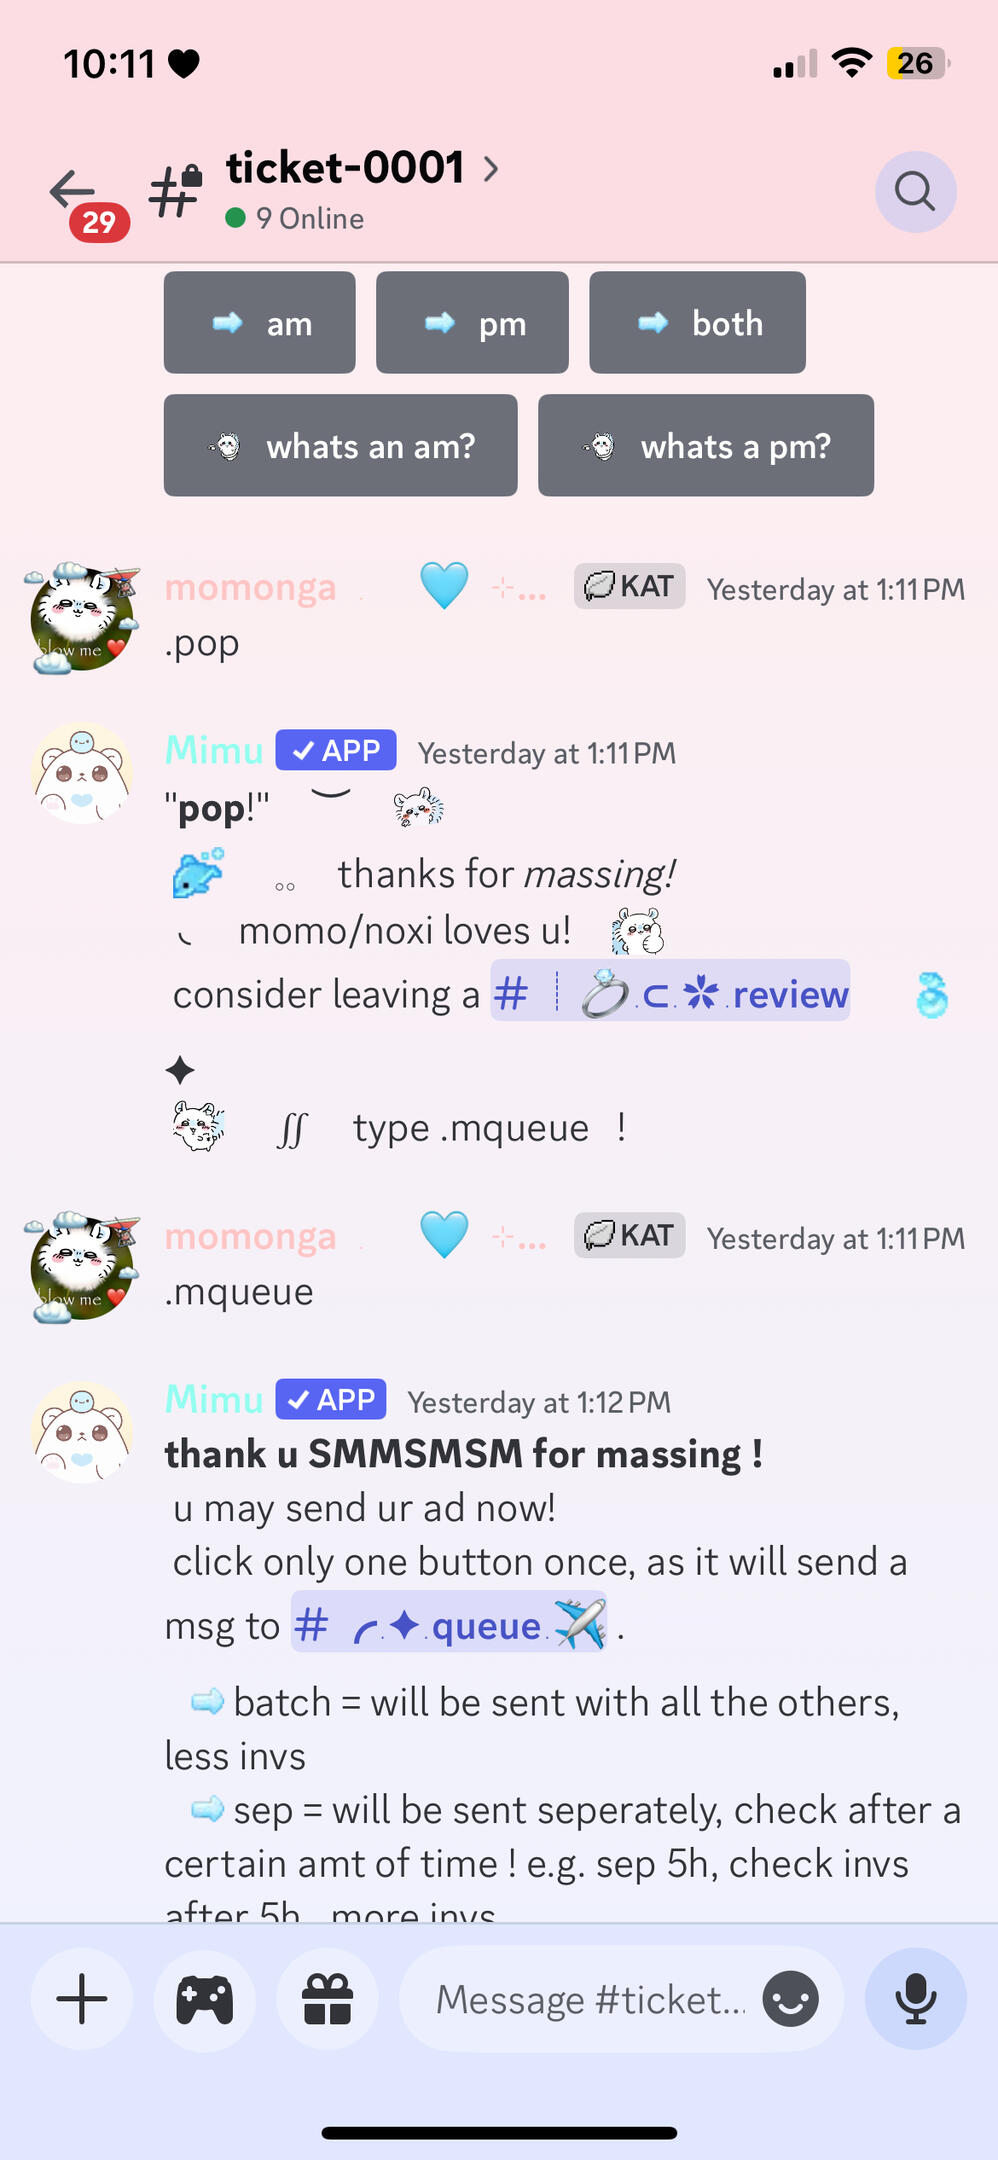
Task: Tap the KAT server tag on .pop message
Action: pos(629,587)
